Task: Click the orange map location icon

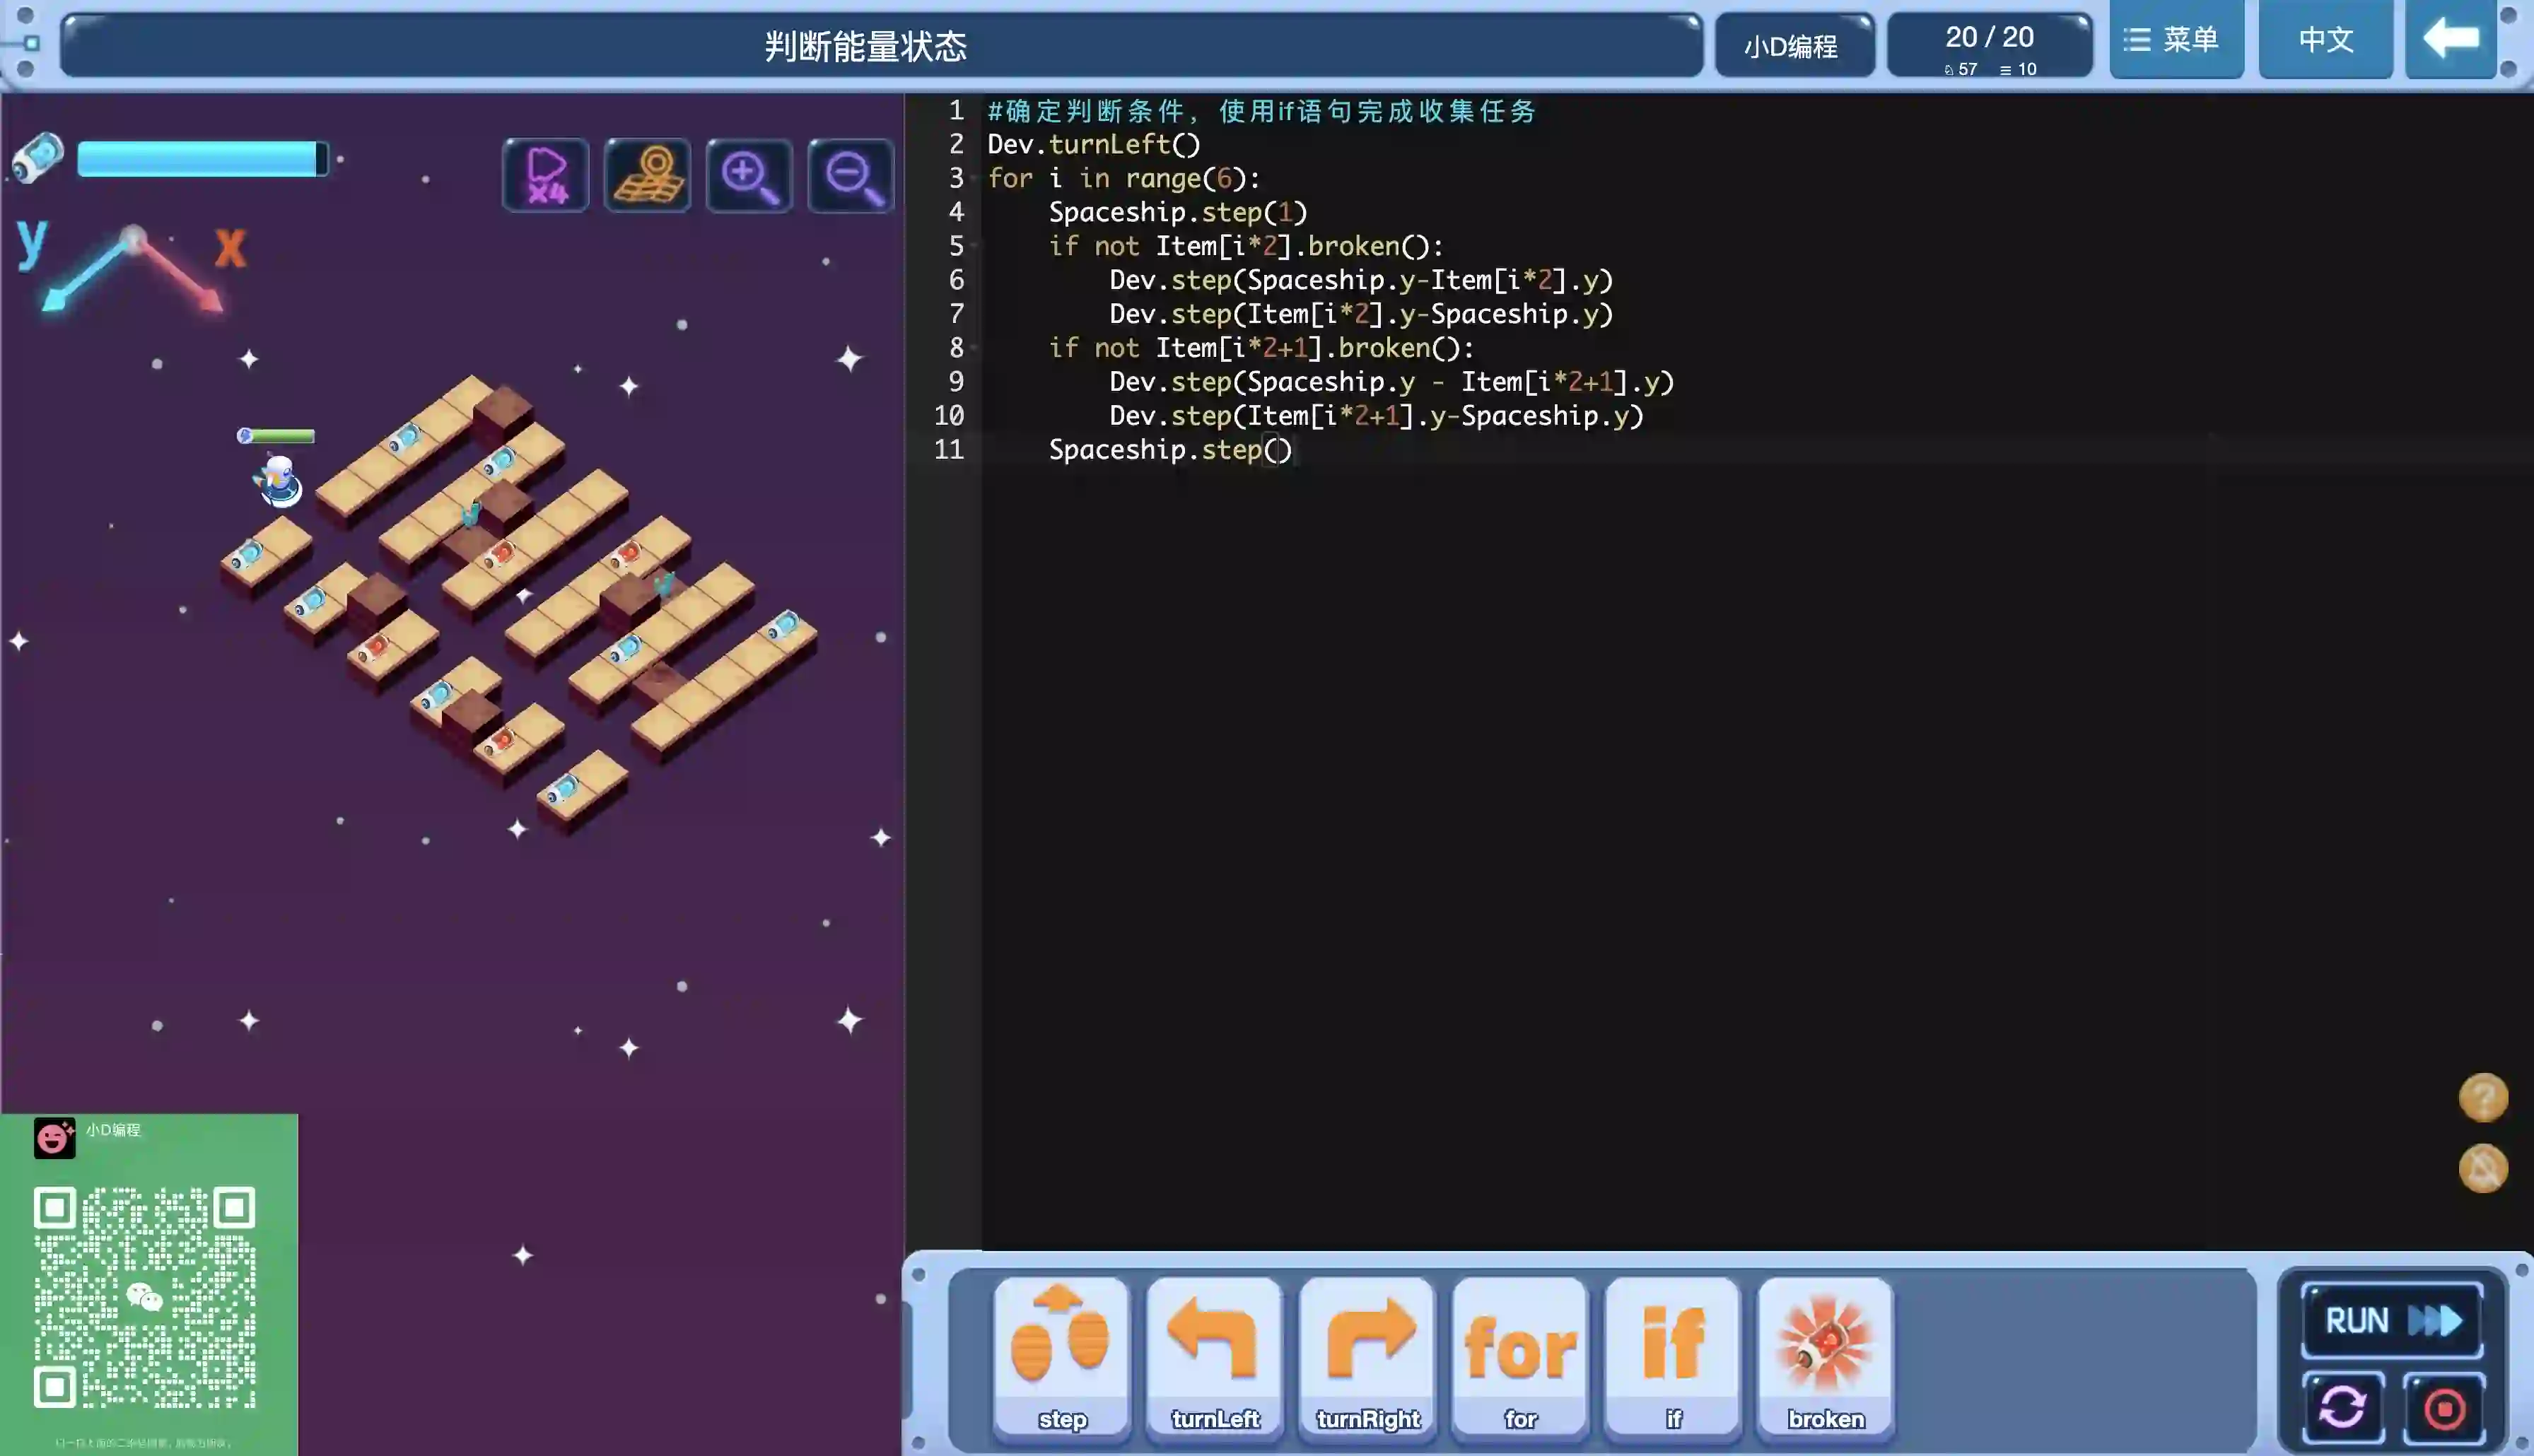Action: tap(648, 175)
